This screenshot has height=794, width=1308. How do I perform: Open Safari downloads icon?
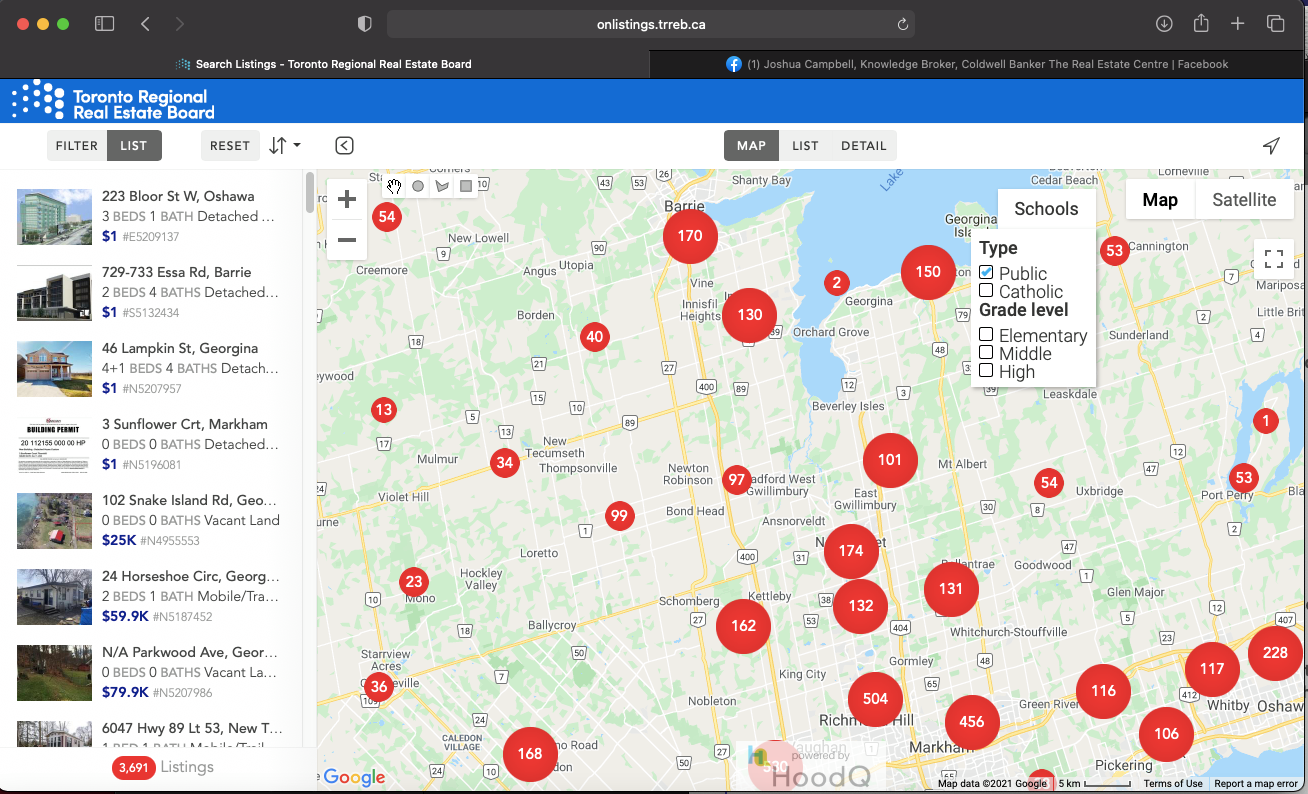point(1164,24)
